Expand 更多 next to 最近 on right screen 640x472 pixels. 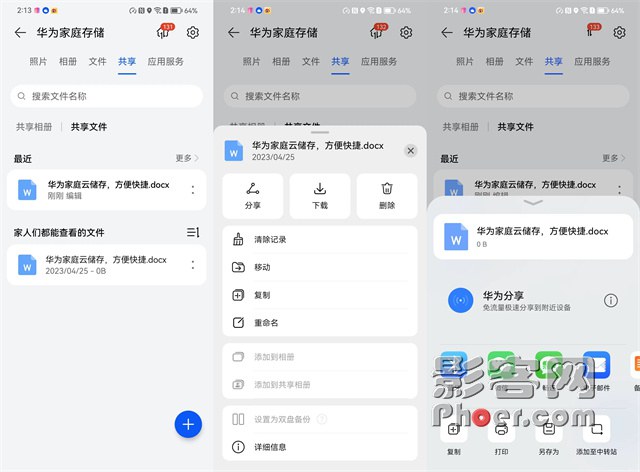click(613, 158)
